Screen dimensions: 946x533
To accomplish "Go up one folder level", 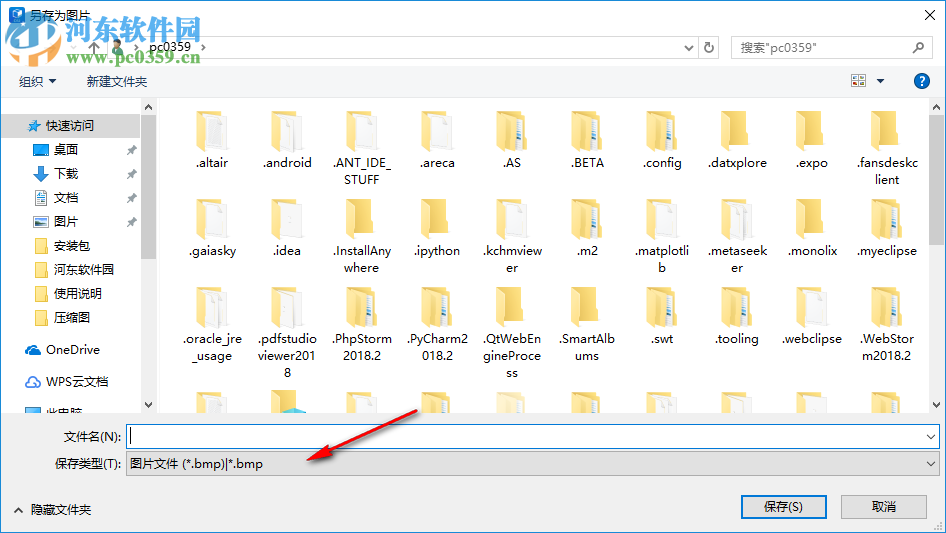I will point(94,47).
